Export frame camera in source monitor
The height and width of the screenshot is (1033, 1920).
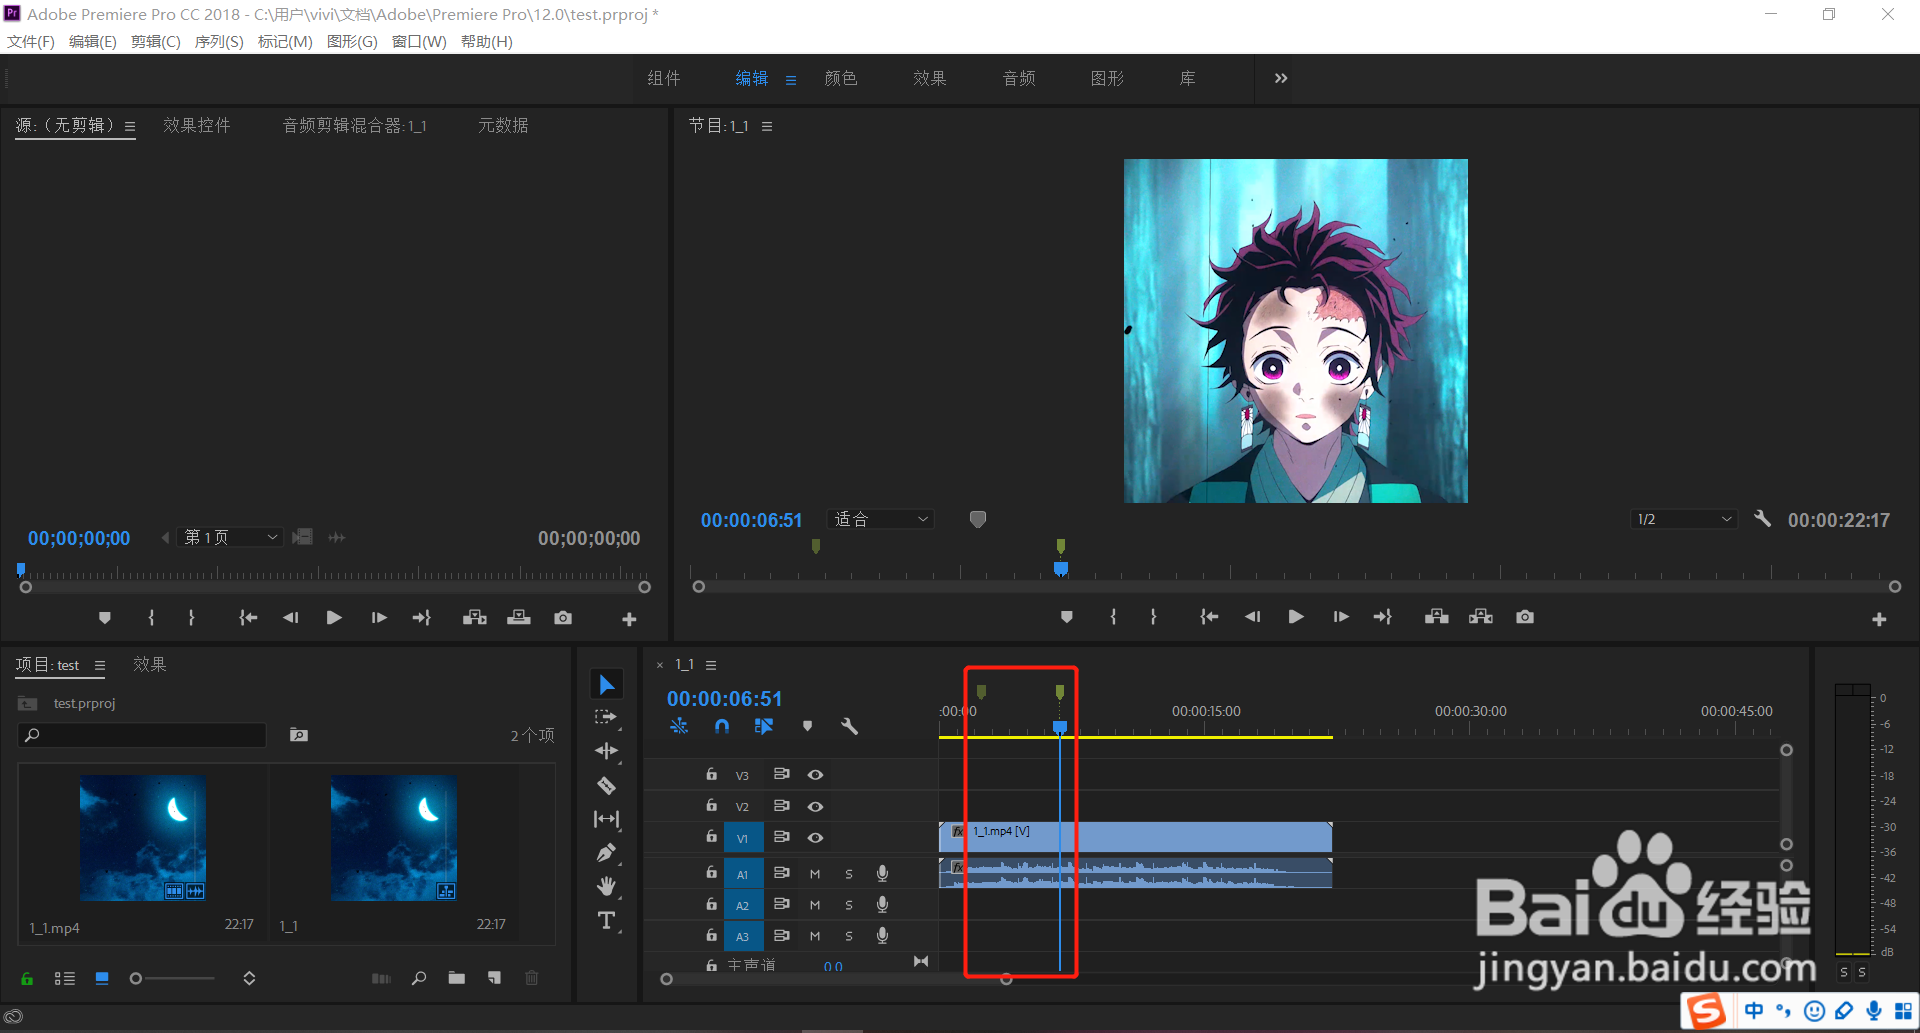pyautogui.click(x=563, y=618)
